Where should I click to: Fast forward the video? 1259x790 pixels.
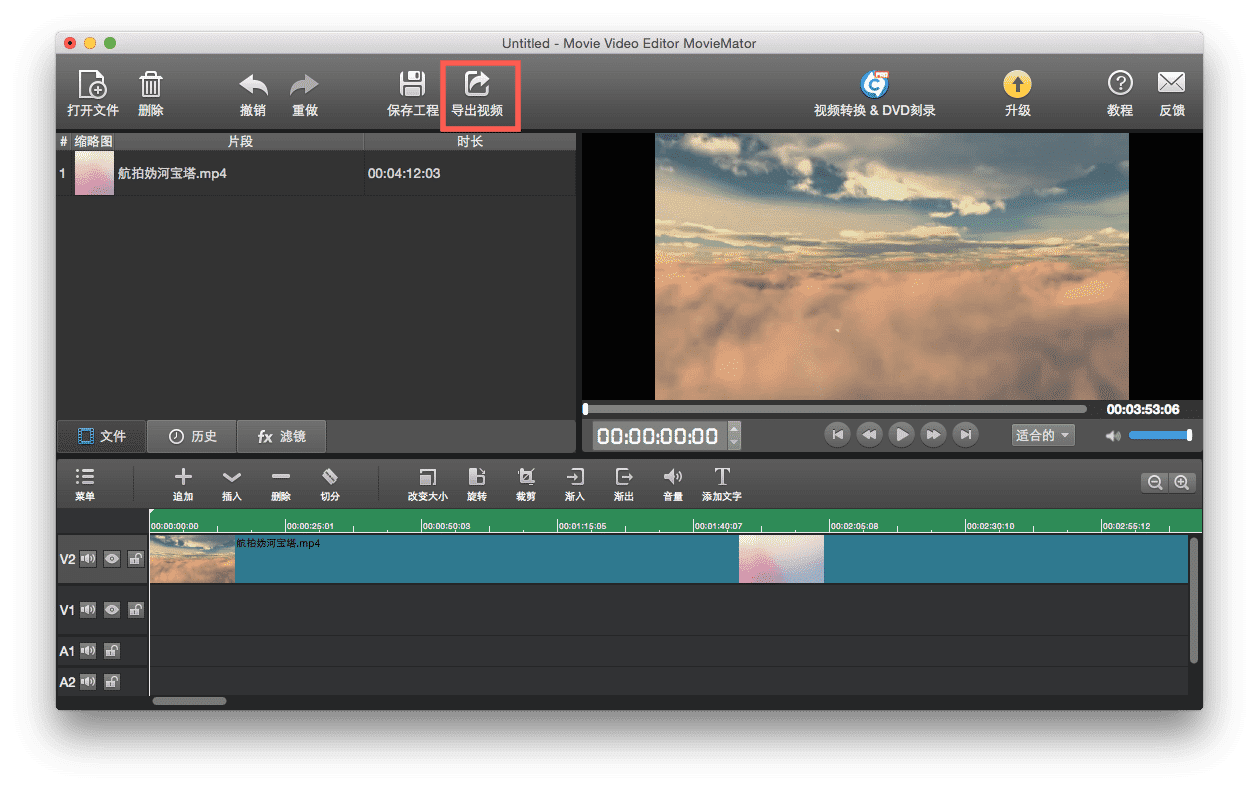(x=934, y=435)
